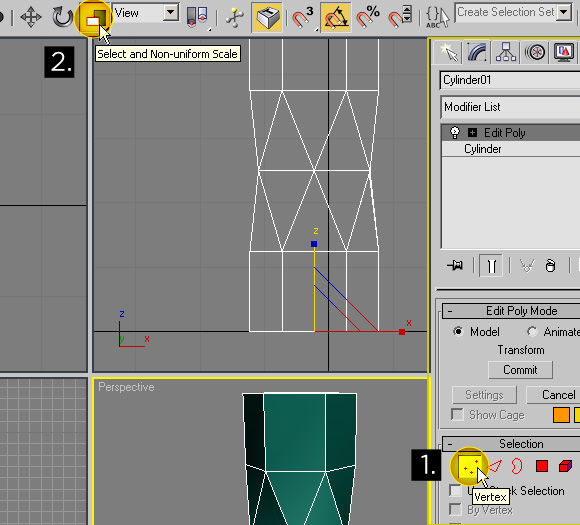The image size is (580, 525).
Task: Toggle the Keyboard Shortcut Override icon
Action: point(266,17)
